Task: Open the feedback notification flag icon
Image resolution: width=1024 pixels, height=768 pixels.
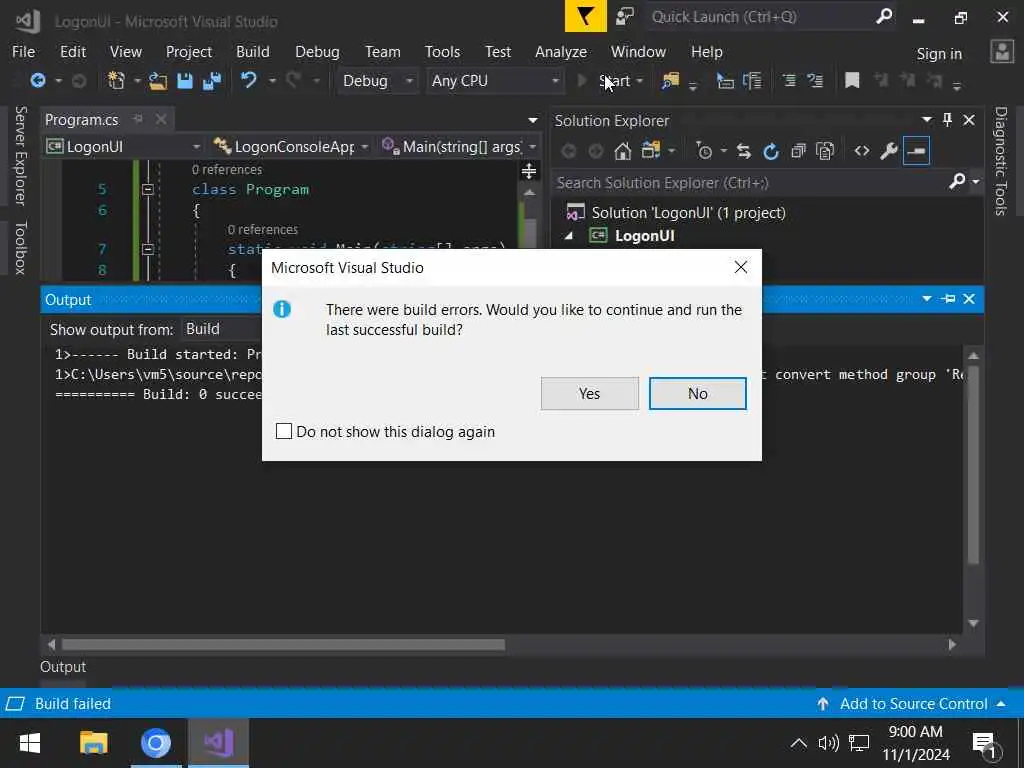Action: click(586, 16)
